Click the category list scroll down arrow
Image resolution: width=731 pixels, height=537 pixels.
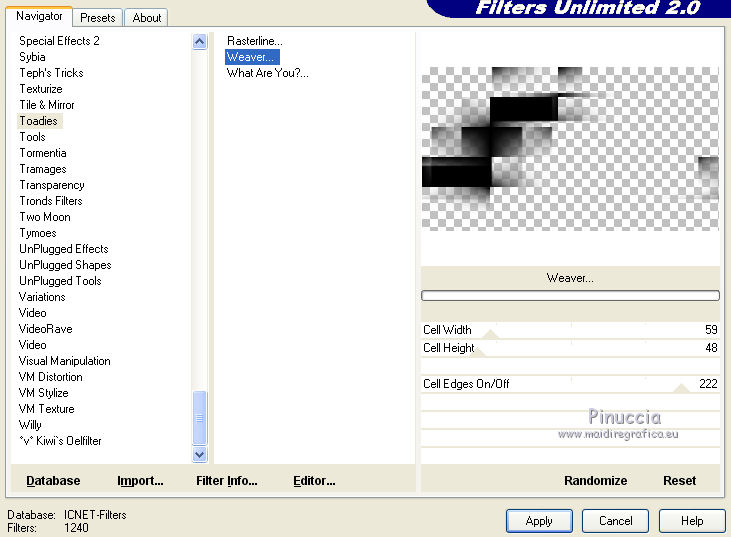tap(200, 454)
